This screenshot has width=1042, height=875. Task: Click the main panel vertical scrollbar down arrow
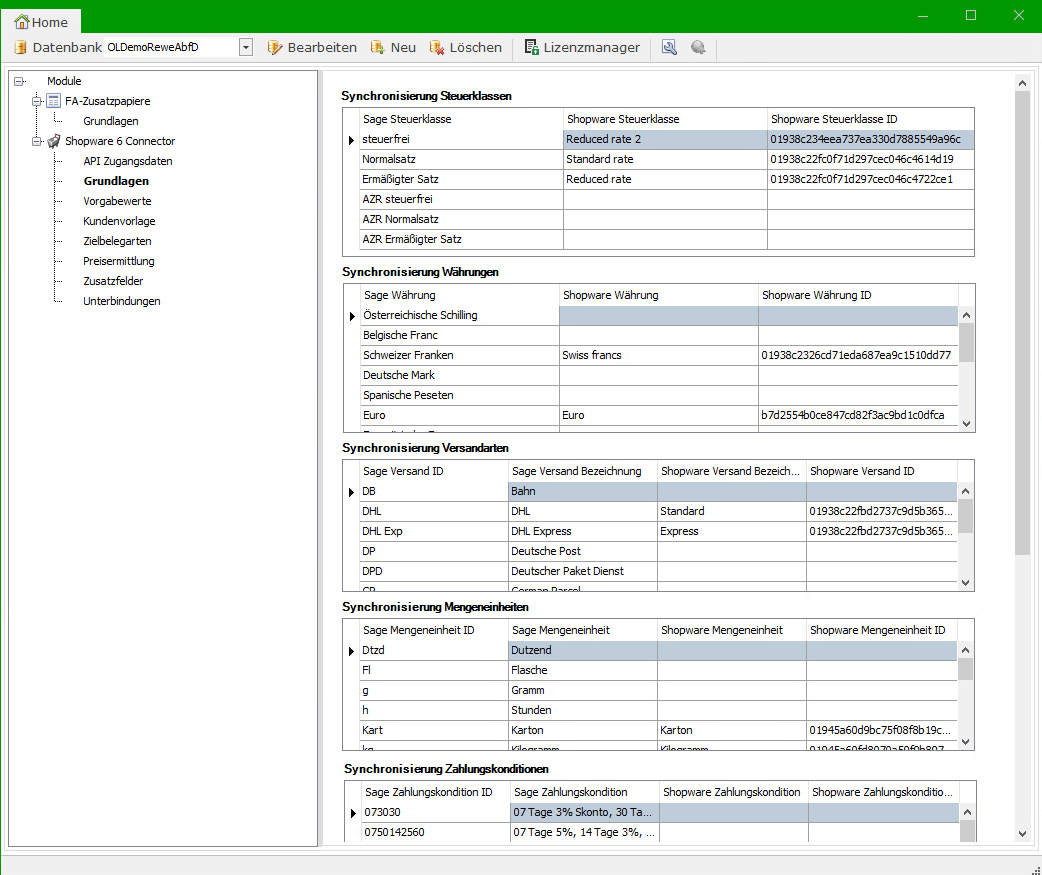1022,833
